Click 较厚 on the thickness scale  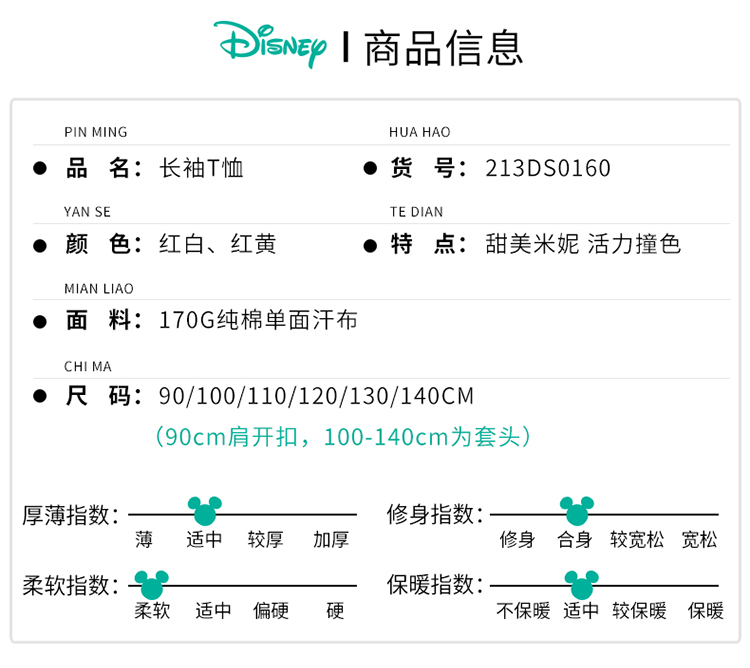click(265, 539)
